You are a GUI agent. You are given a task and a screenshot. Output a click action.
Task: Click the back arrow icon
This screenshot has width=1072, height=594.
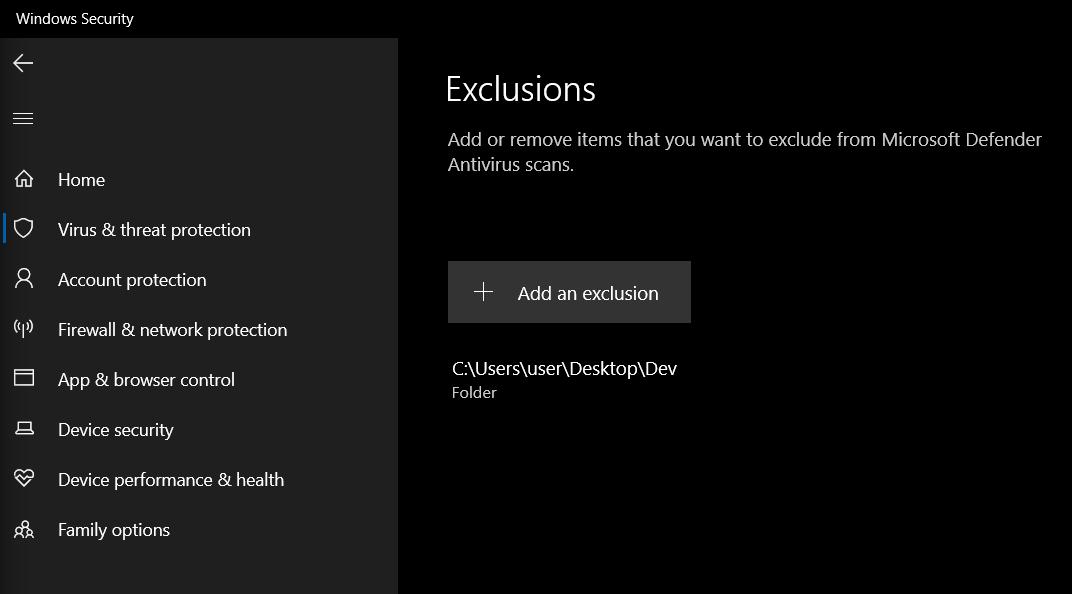[x=22, y=63]
